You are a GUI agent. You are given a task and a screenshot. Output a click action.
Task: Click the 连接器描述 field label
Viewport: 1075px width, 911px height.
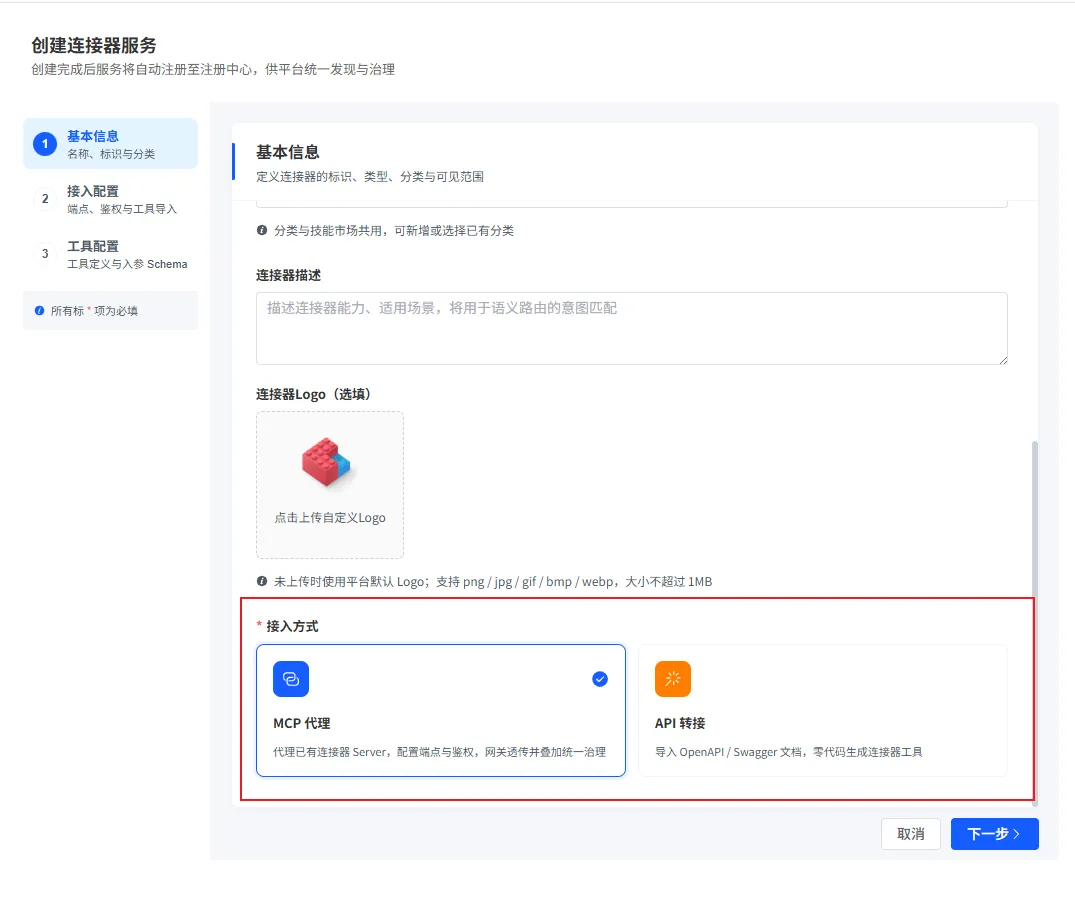click(x=289, y=275)
